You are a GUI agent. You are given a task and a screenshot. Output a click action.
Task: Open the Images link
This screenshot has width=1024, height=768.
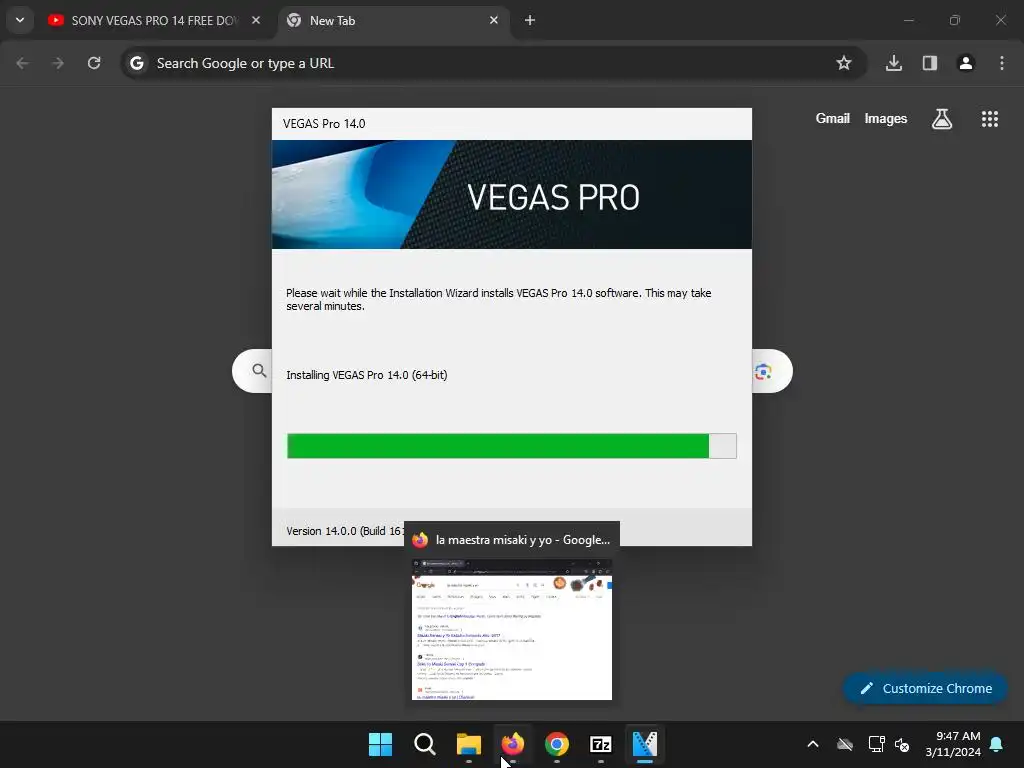coord(886,118)
